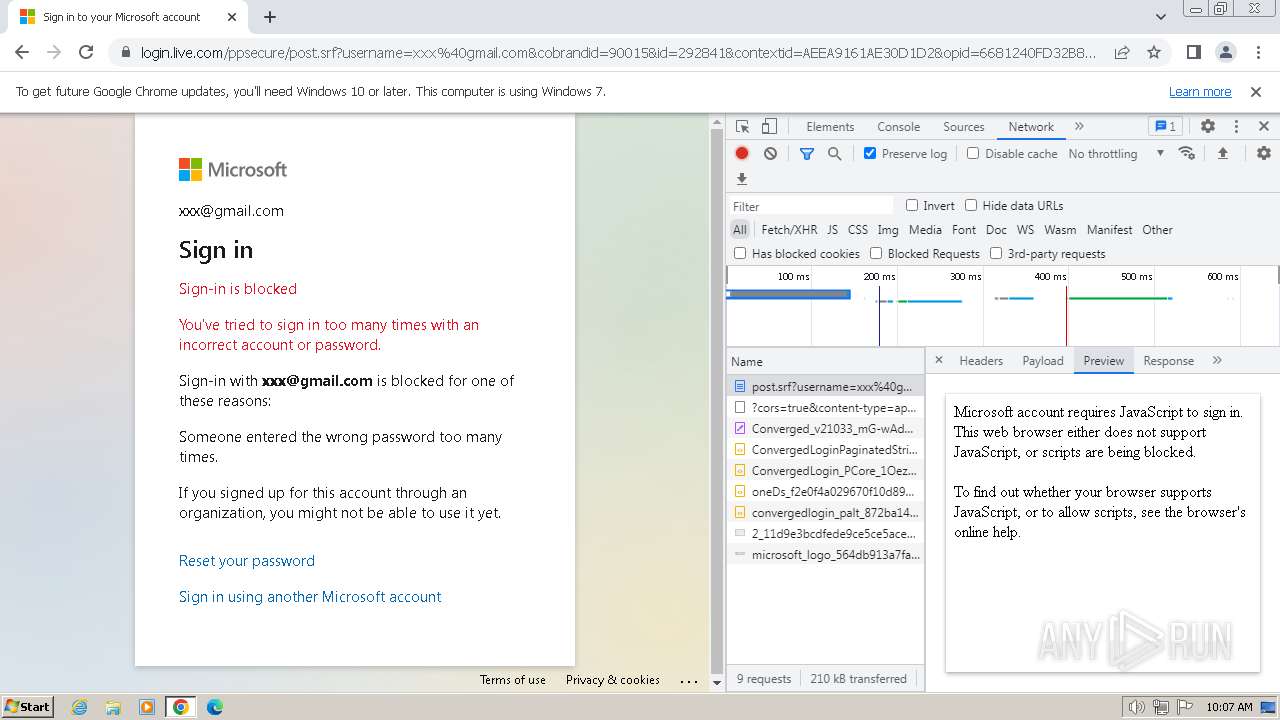The width and height of the screenshot is (1280, 720).
Task: Close the request details pane
Action: [939, 360]
